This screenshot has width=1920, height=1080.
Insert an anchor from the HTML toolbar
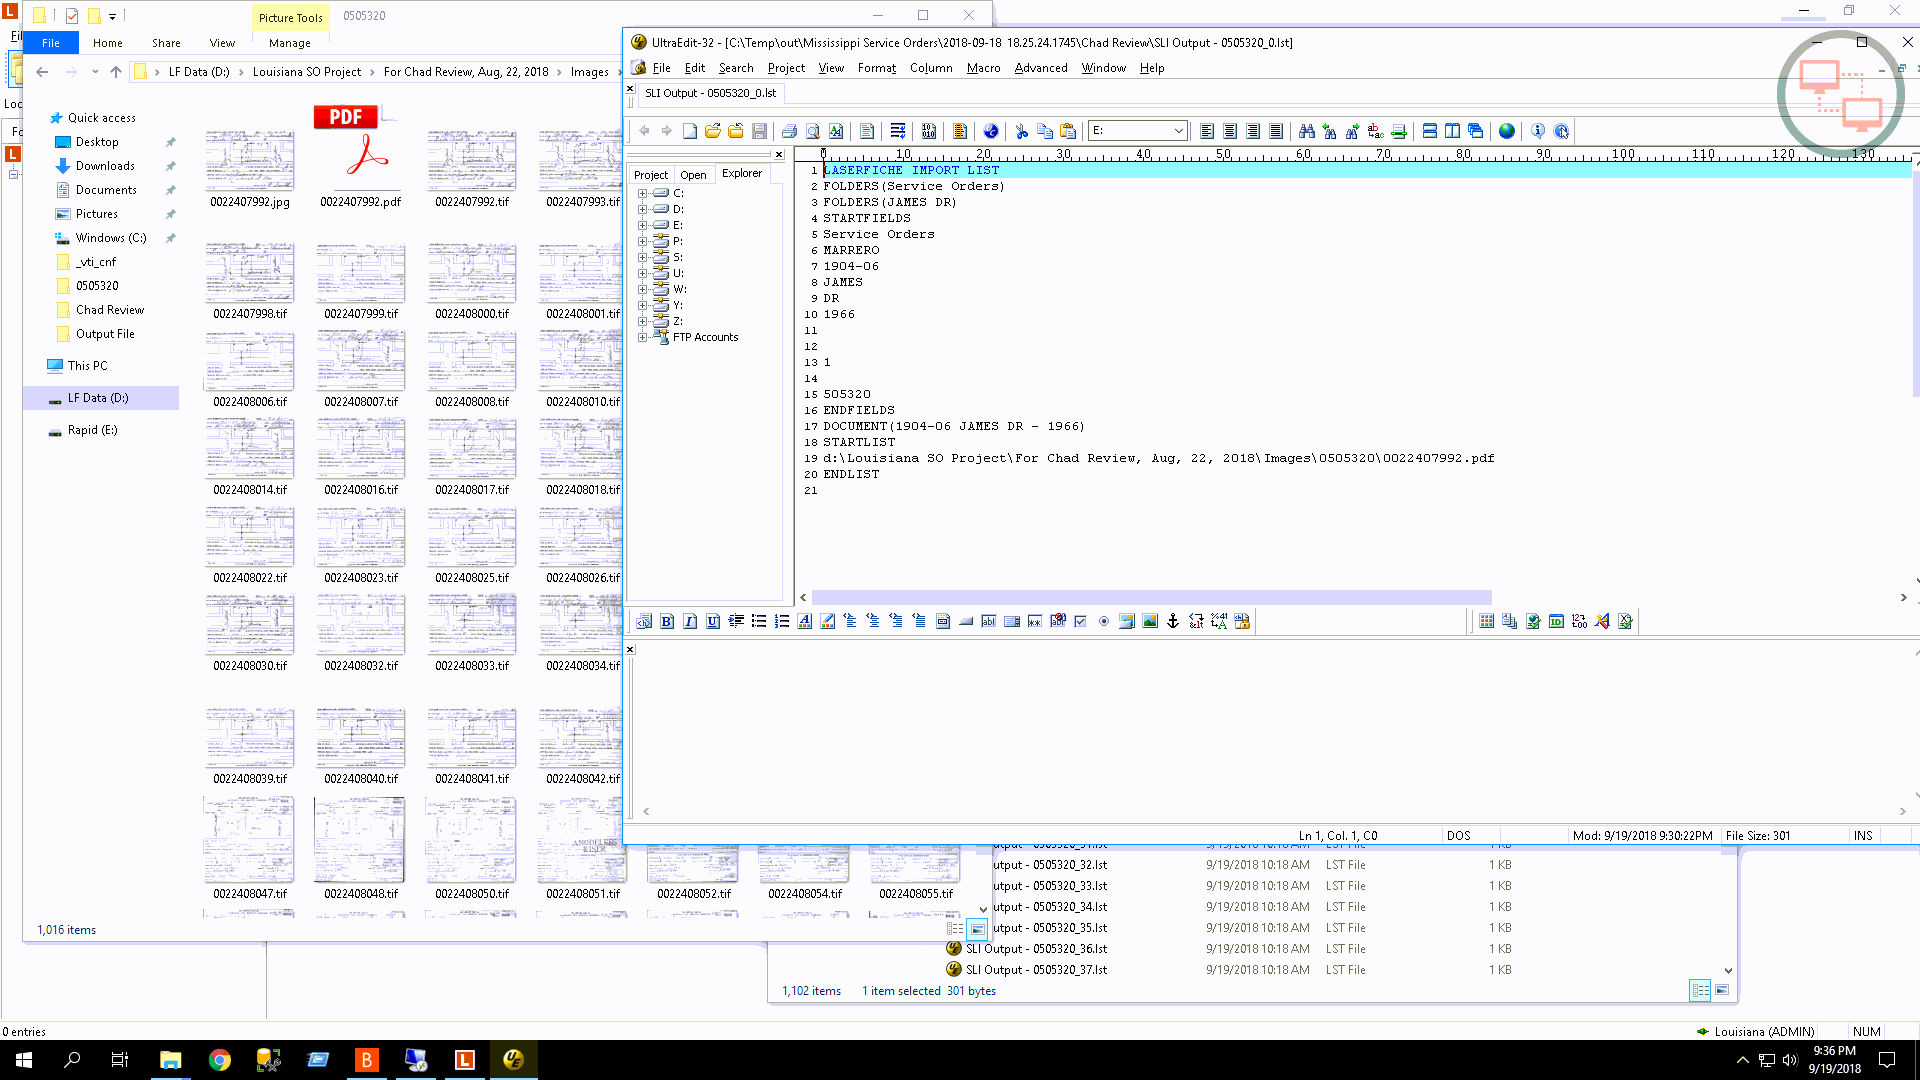pos(1174,621)
